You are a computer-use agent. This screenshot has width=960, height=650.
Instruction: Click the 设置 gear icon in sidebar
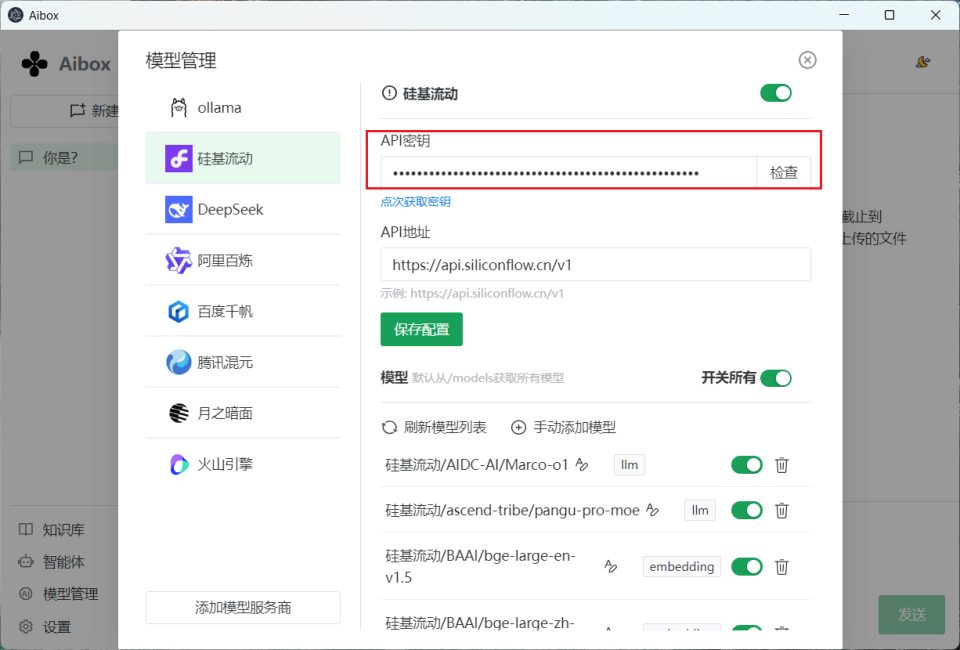(26, 627)
